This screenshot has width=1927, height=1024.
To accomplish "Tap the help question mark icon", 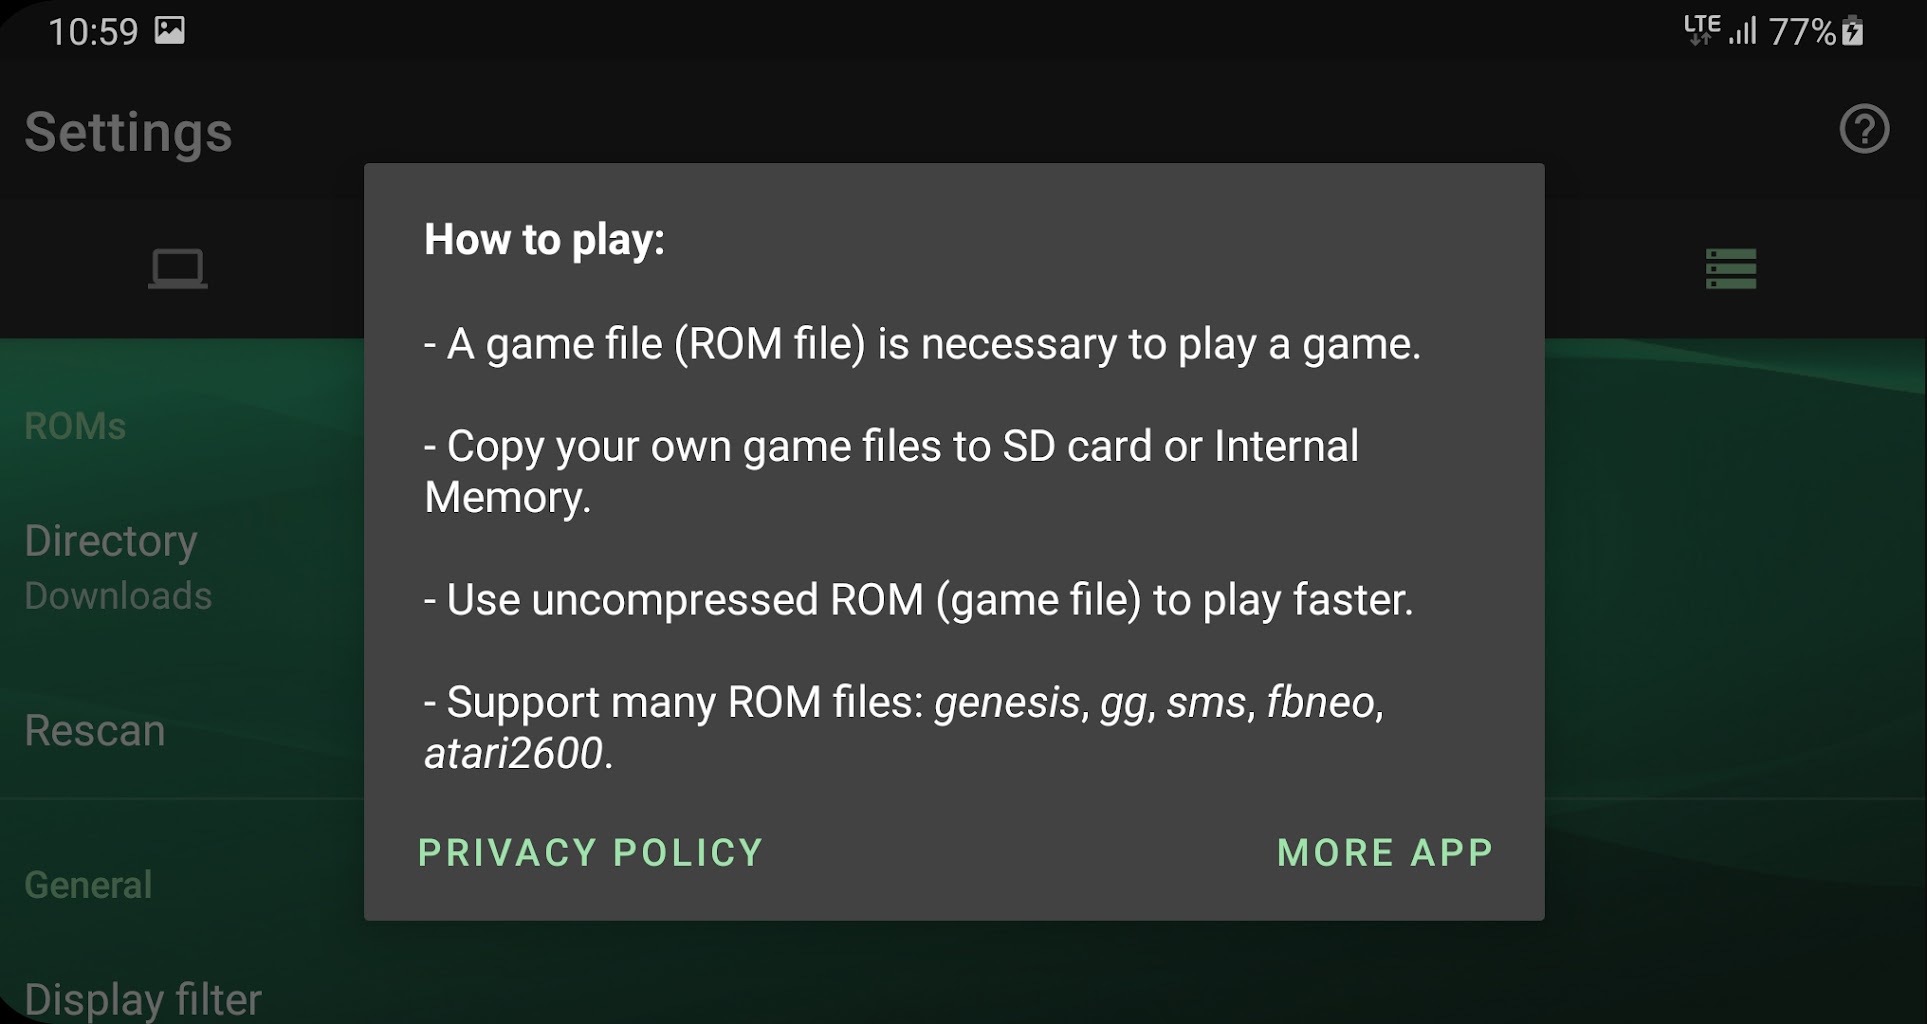I will click(1864, 129).
